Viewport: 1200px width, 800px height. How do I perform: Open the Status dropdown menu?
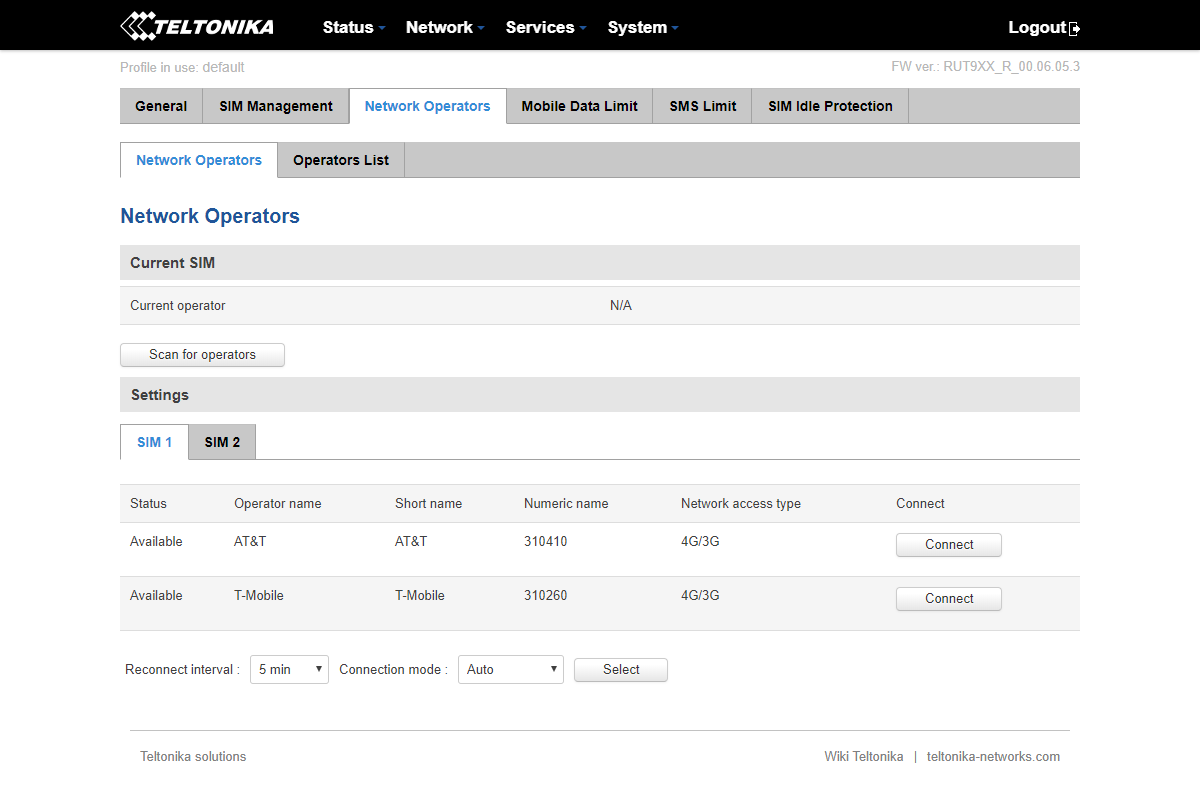pos(353,27)
